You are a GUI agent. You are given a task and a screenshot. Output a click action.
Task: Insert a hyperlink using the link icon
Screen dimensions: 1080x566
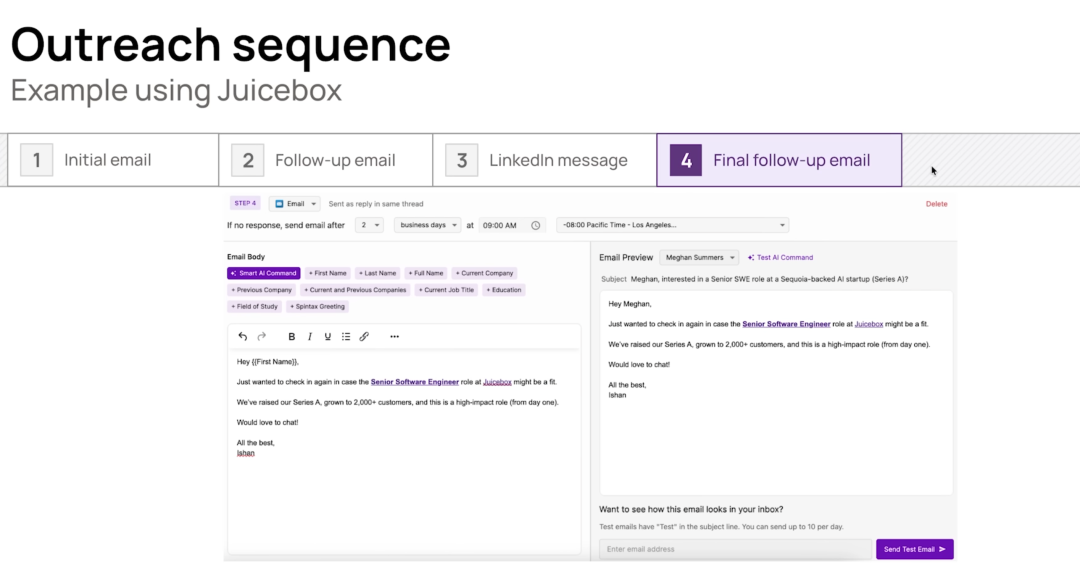pyautogui.click(x=364, y=337)
